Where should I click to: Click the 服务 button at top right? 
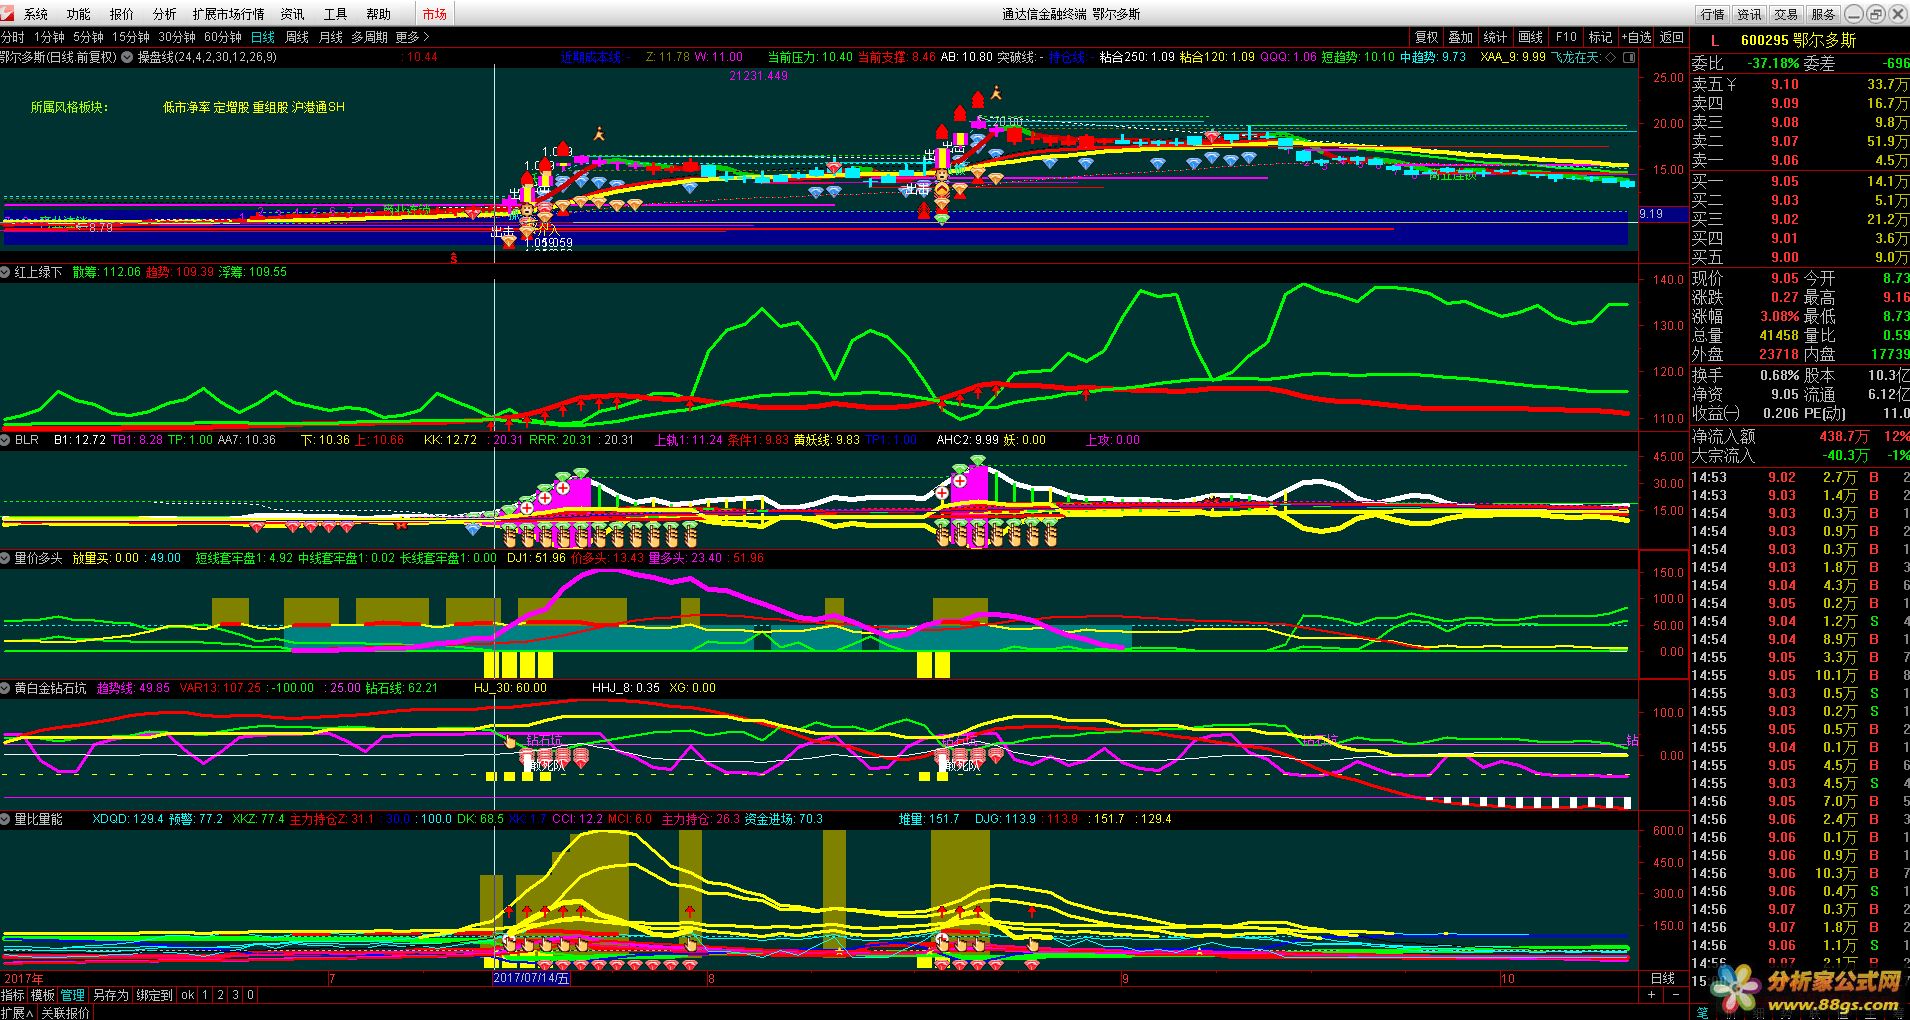click(x=1823, y=14)
